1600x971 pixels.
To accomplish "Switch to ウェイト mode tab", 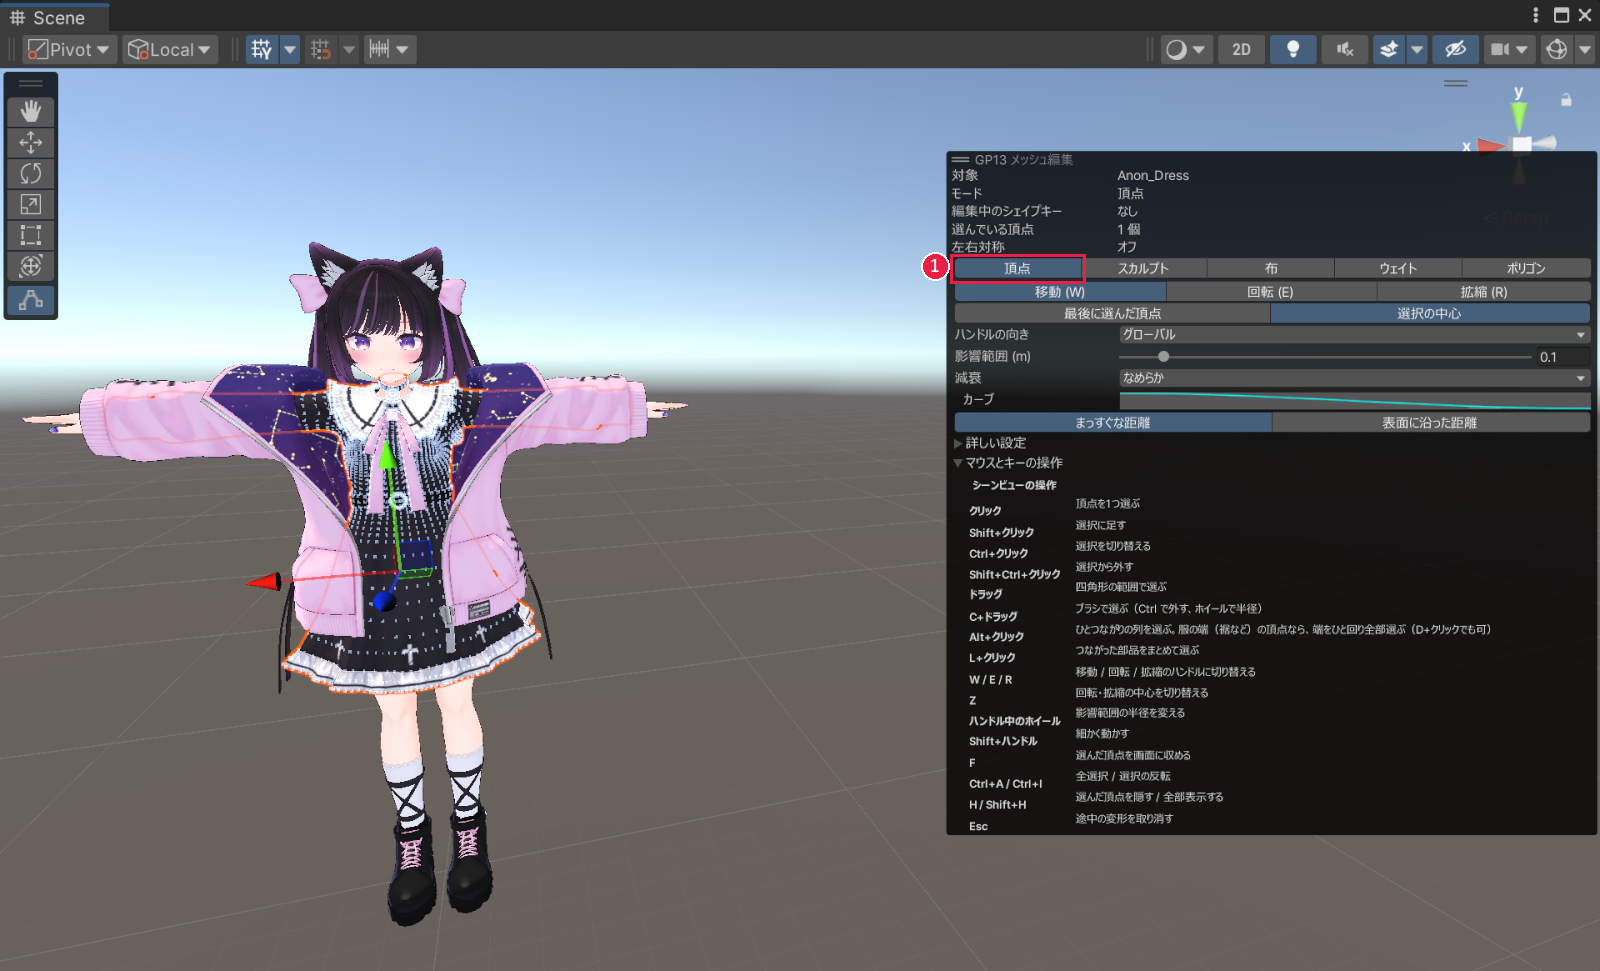I will pyautogui.click(x=1398, y=268).
